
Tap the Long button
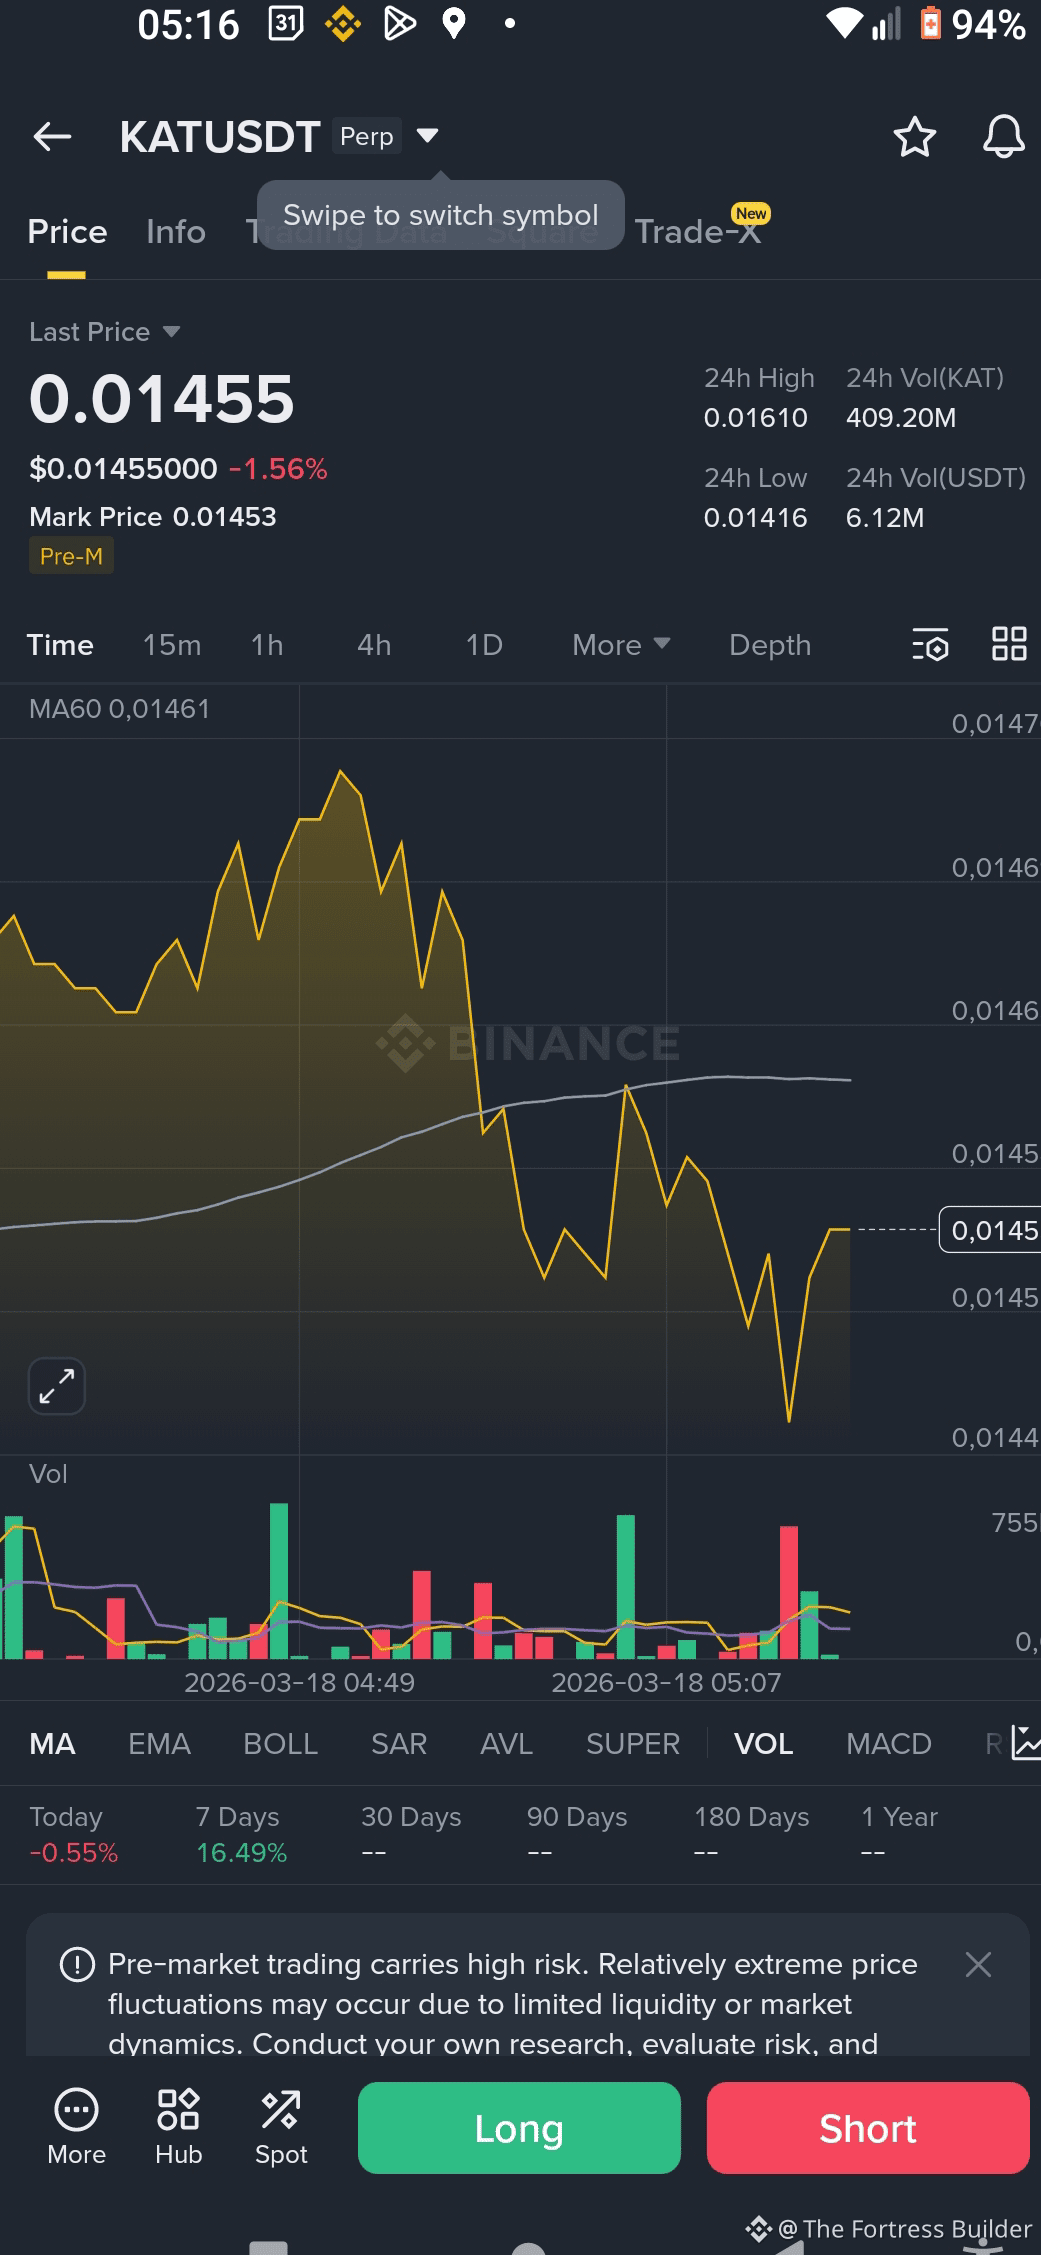pyautogui.click(x=519, y=2127)
